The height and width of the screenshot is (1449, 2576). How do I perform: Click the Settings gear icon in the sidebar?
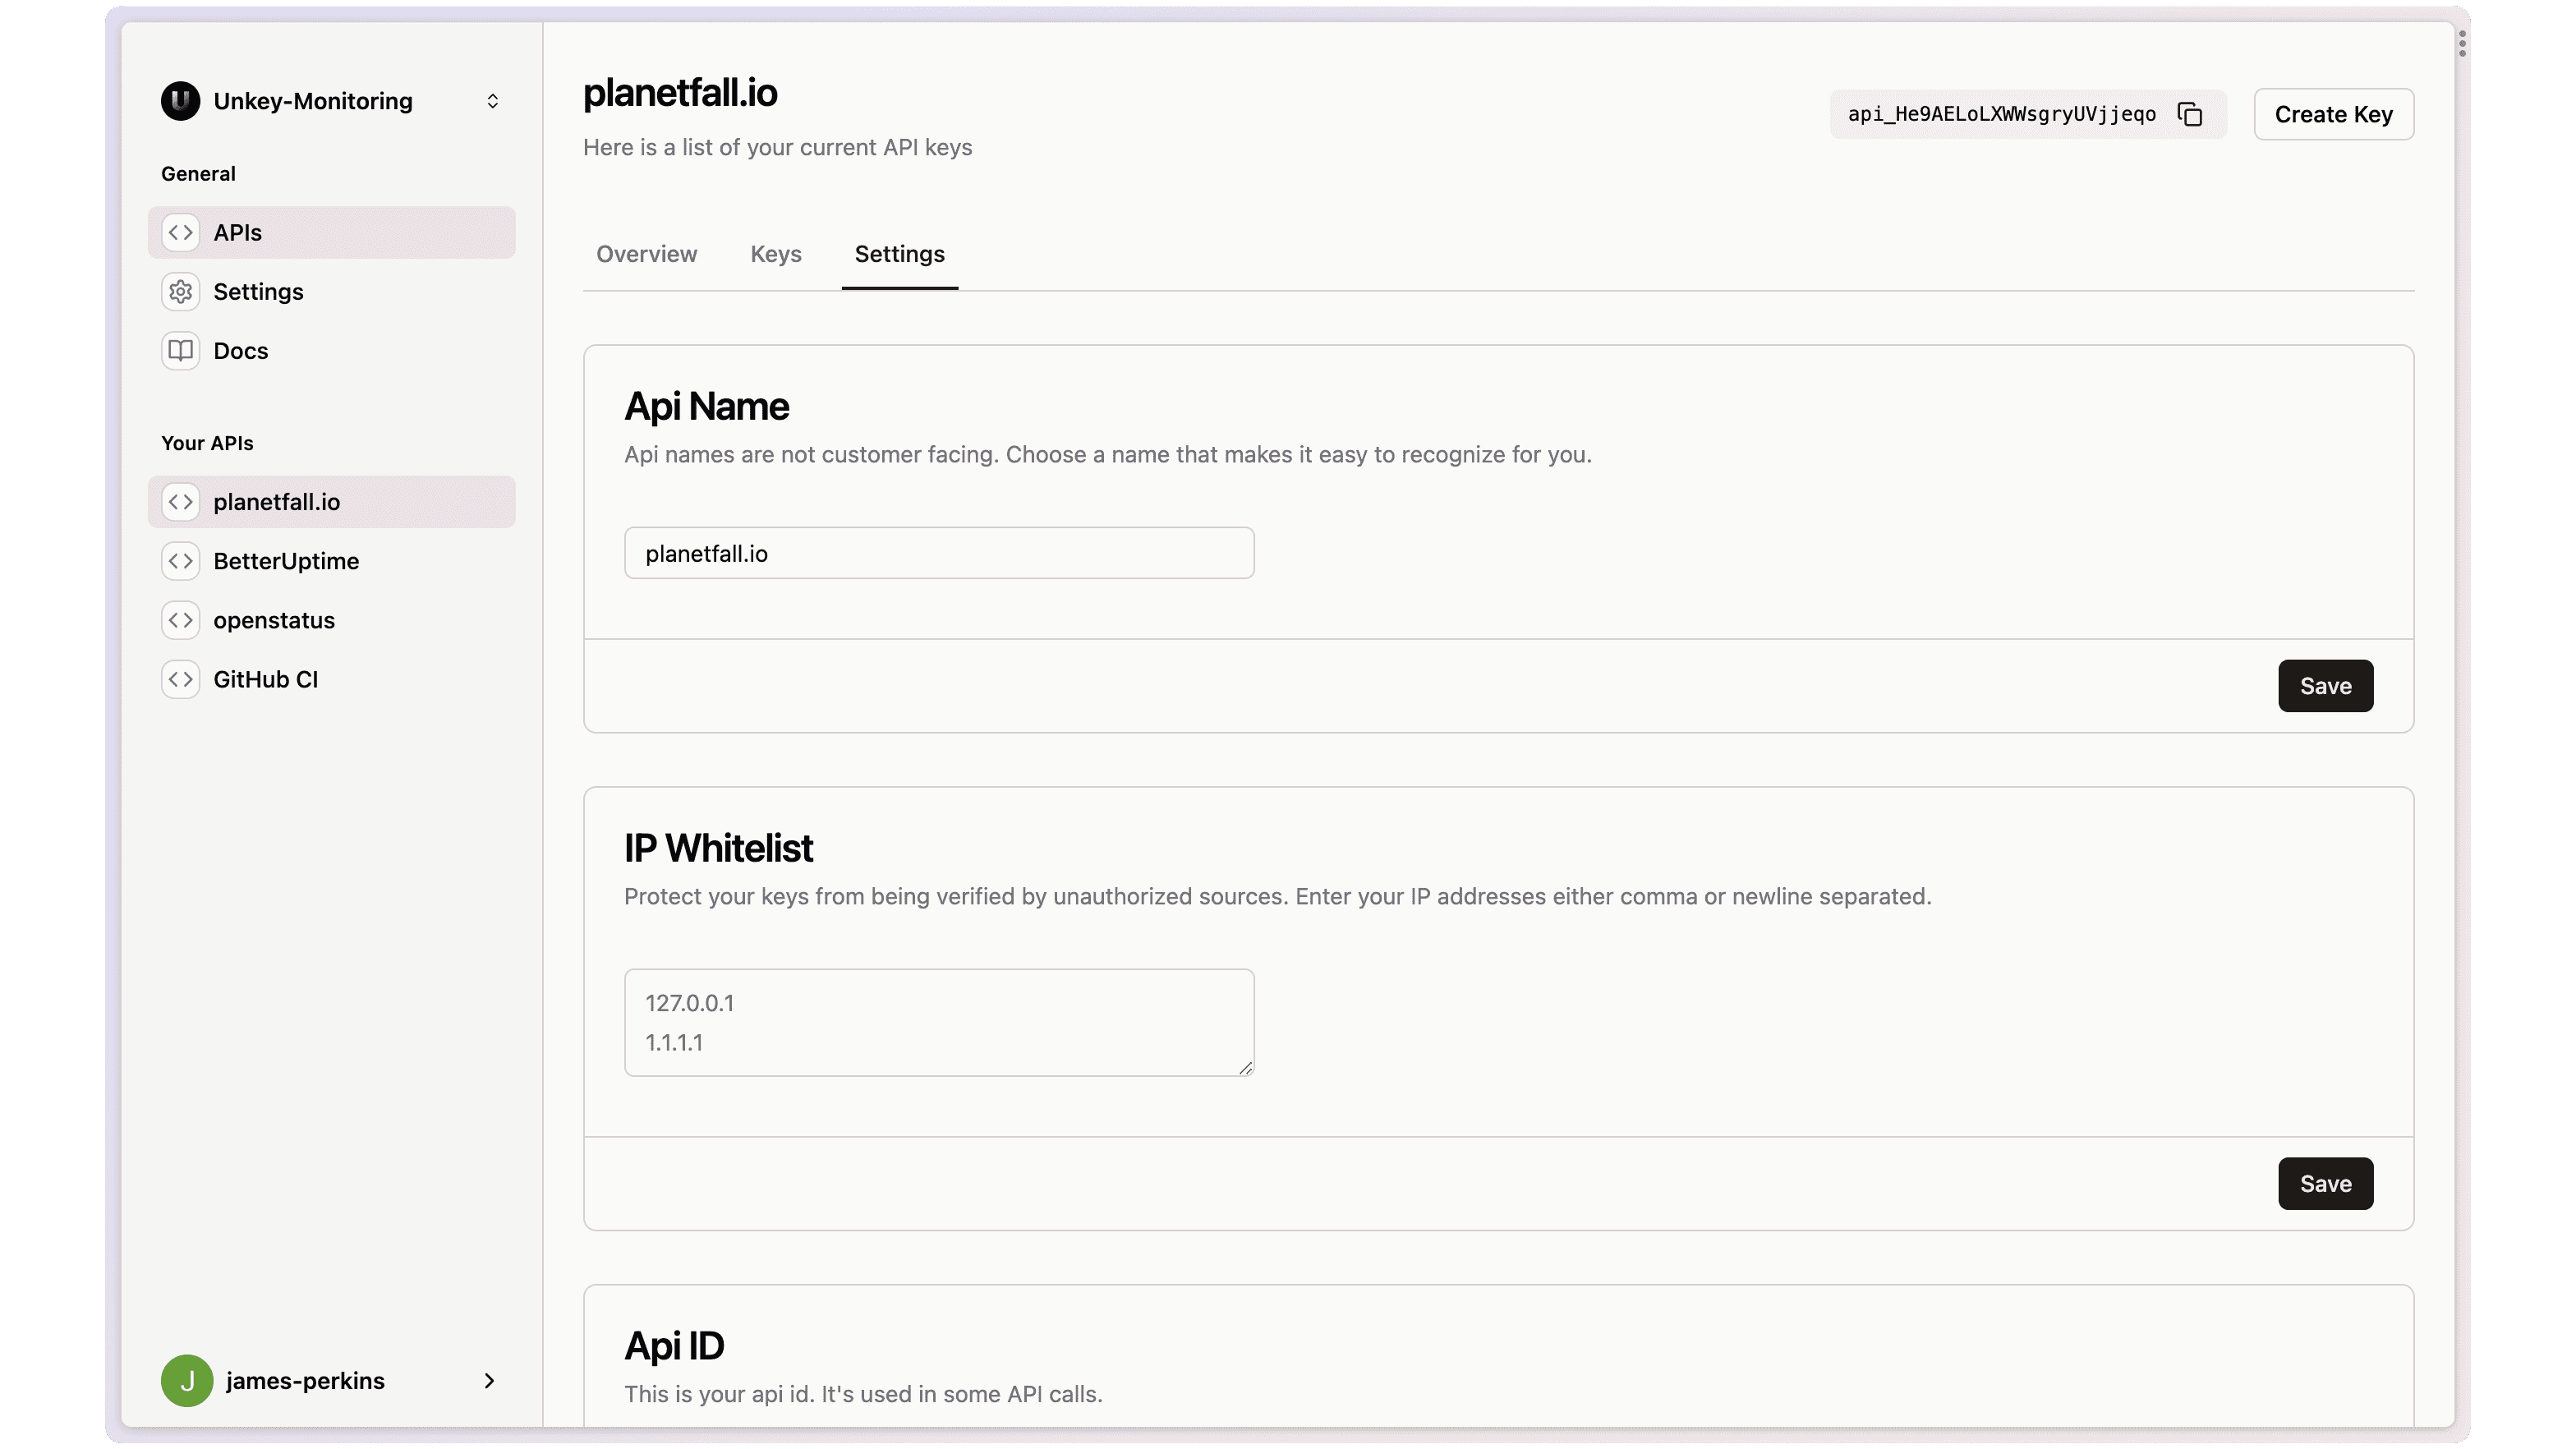tap(181, 291)
